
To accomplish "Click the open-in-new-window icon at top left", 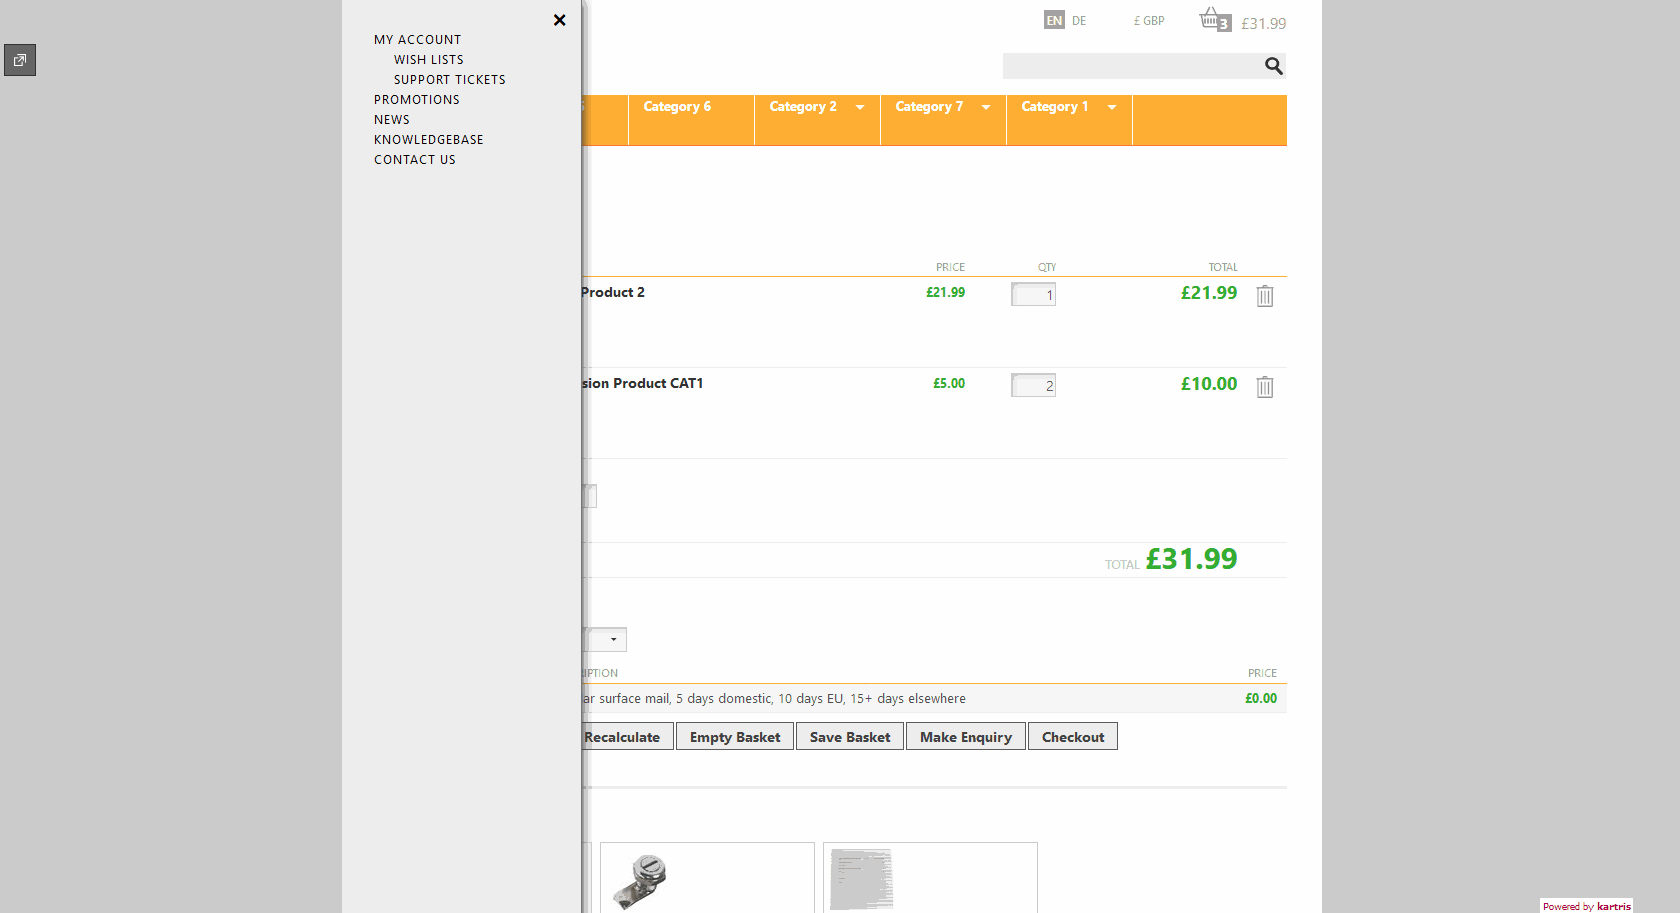I will (20, 60).
